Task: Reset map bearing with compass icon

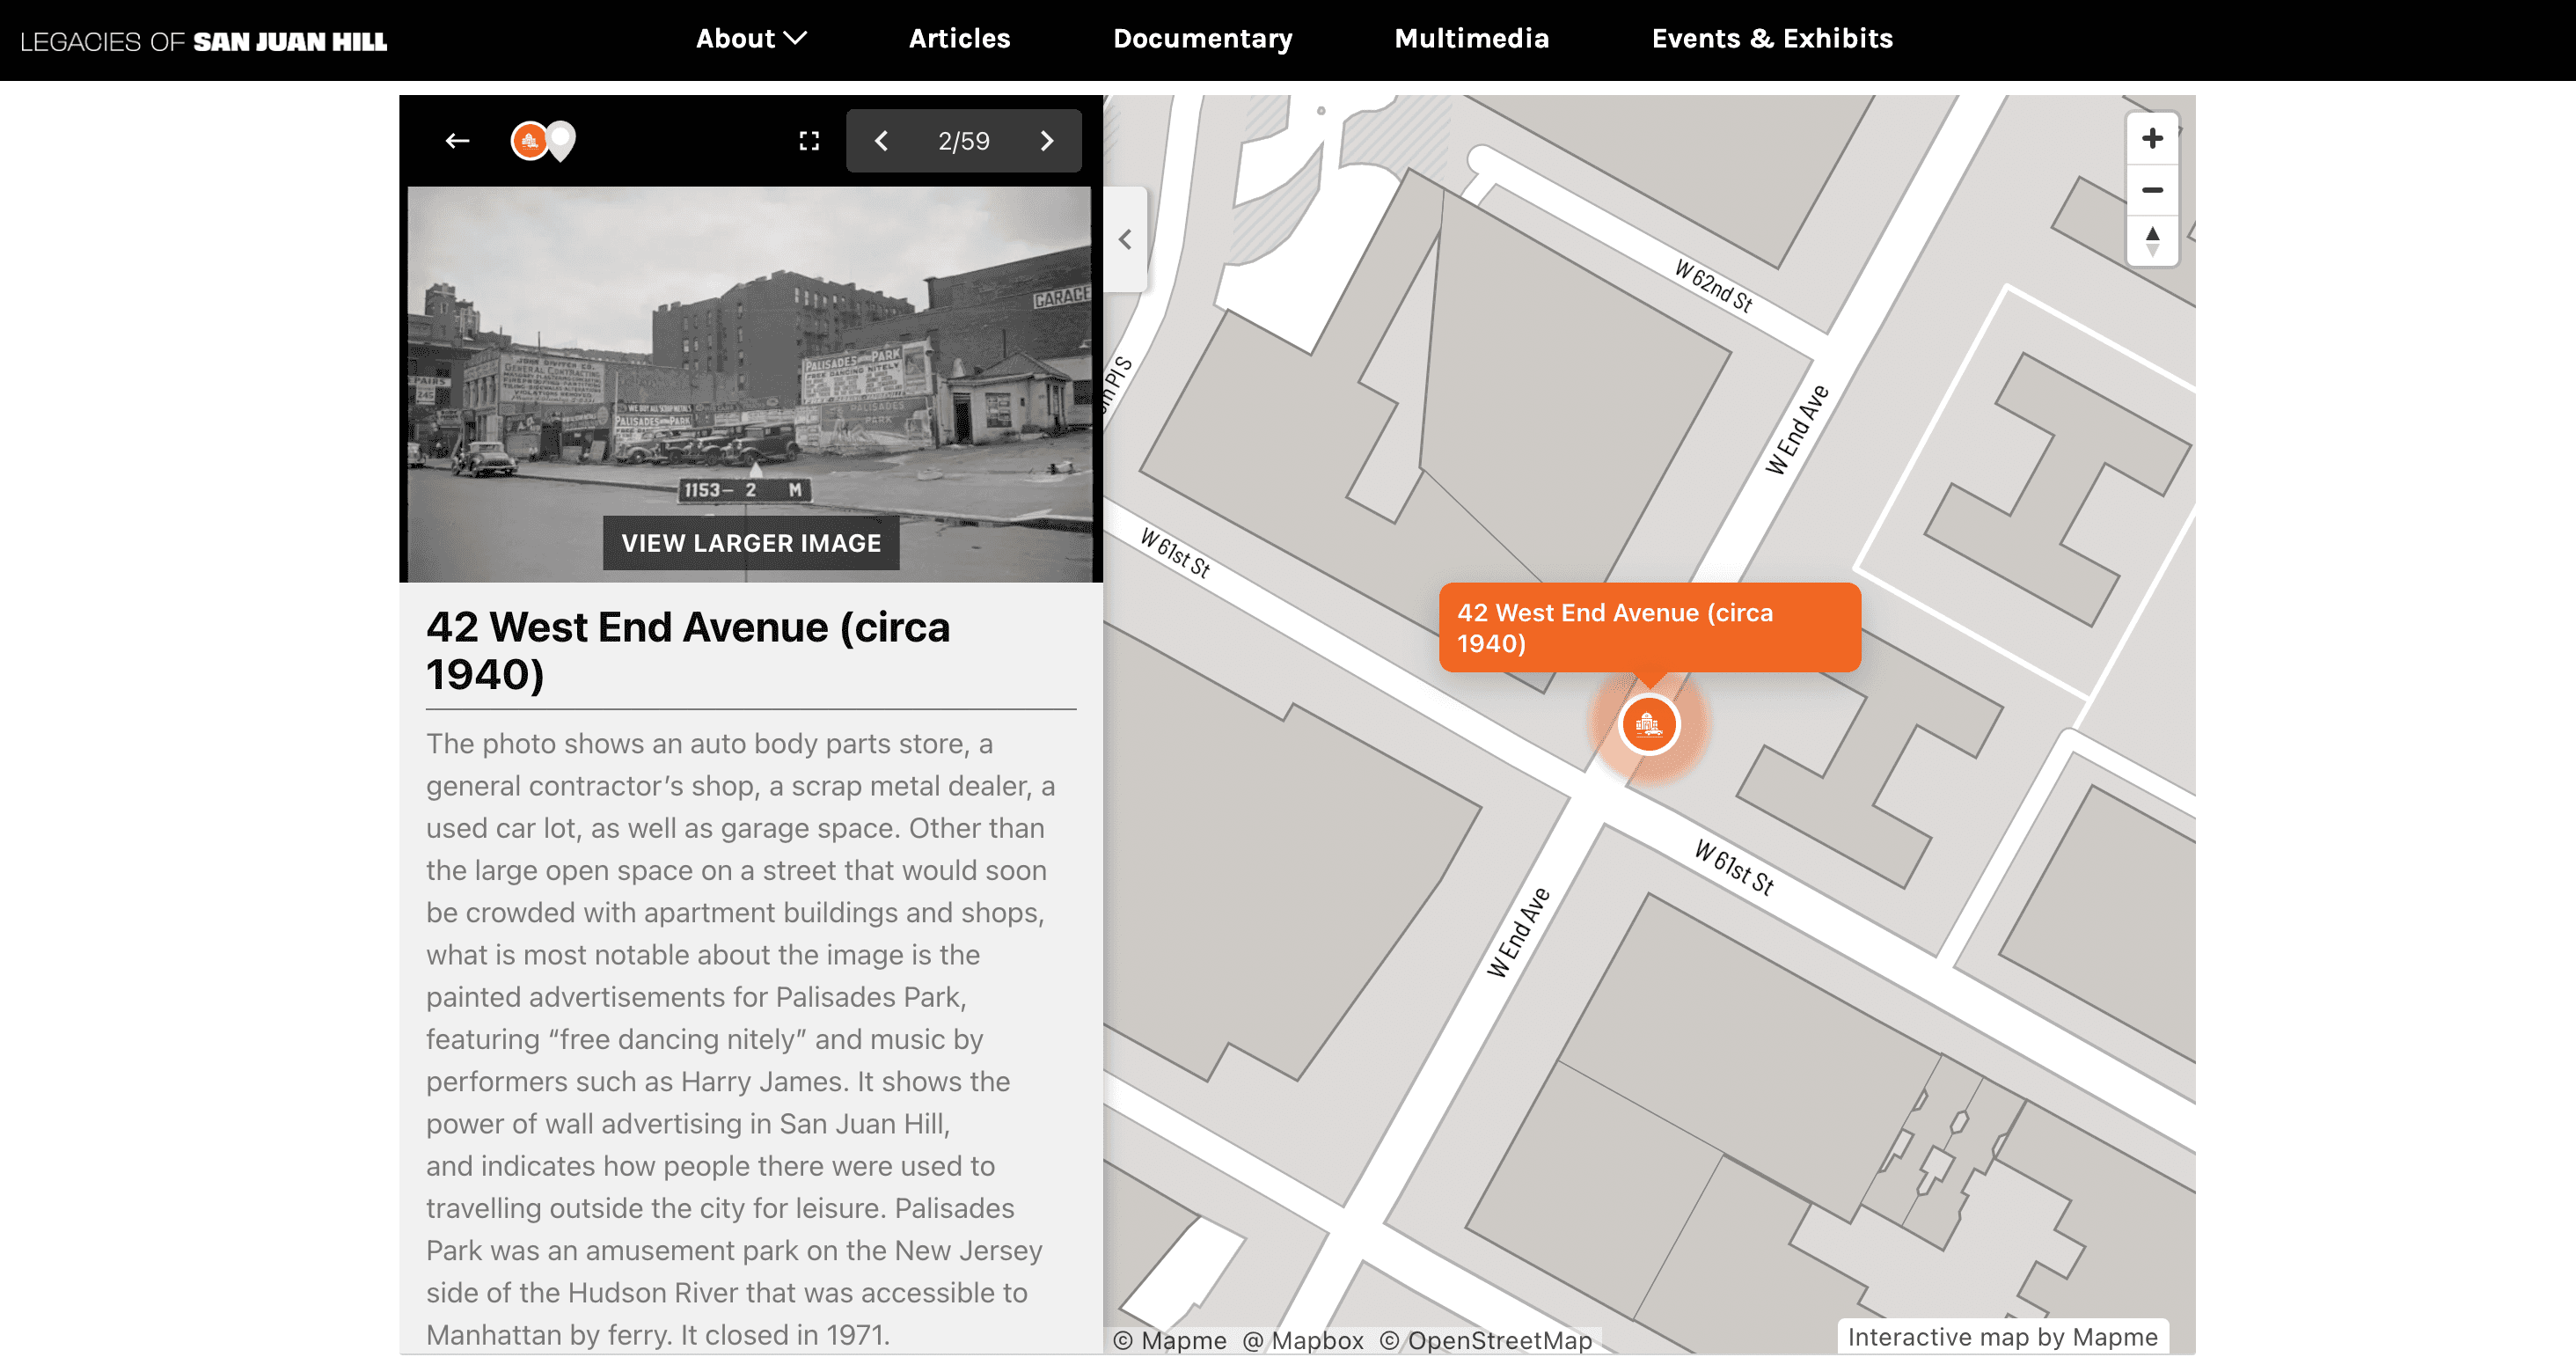Action: click(x=2152, y=241)
